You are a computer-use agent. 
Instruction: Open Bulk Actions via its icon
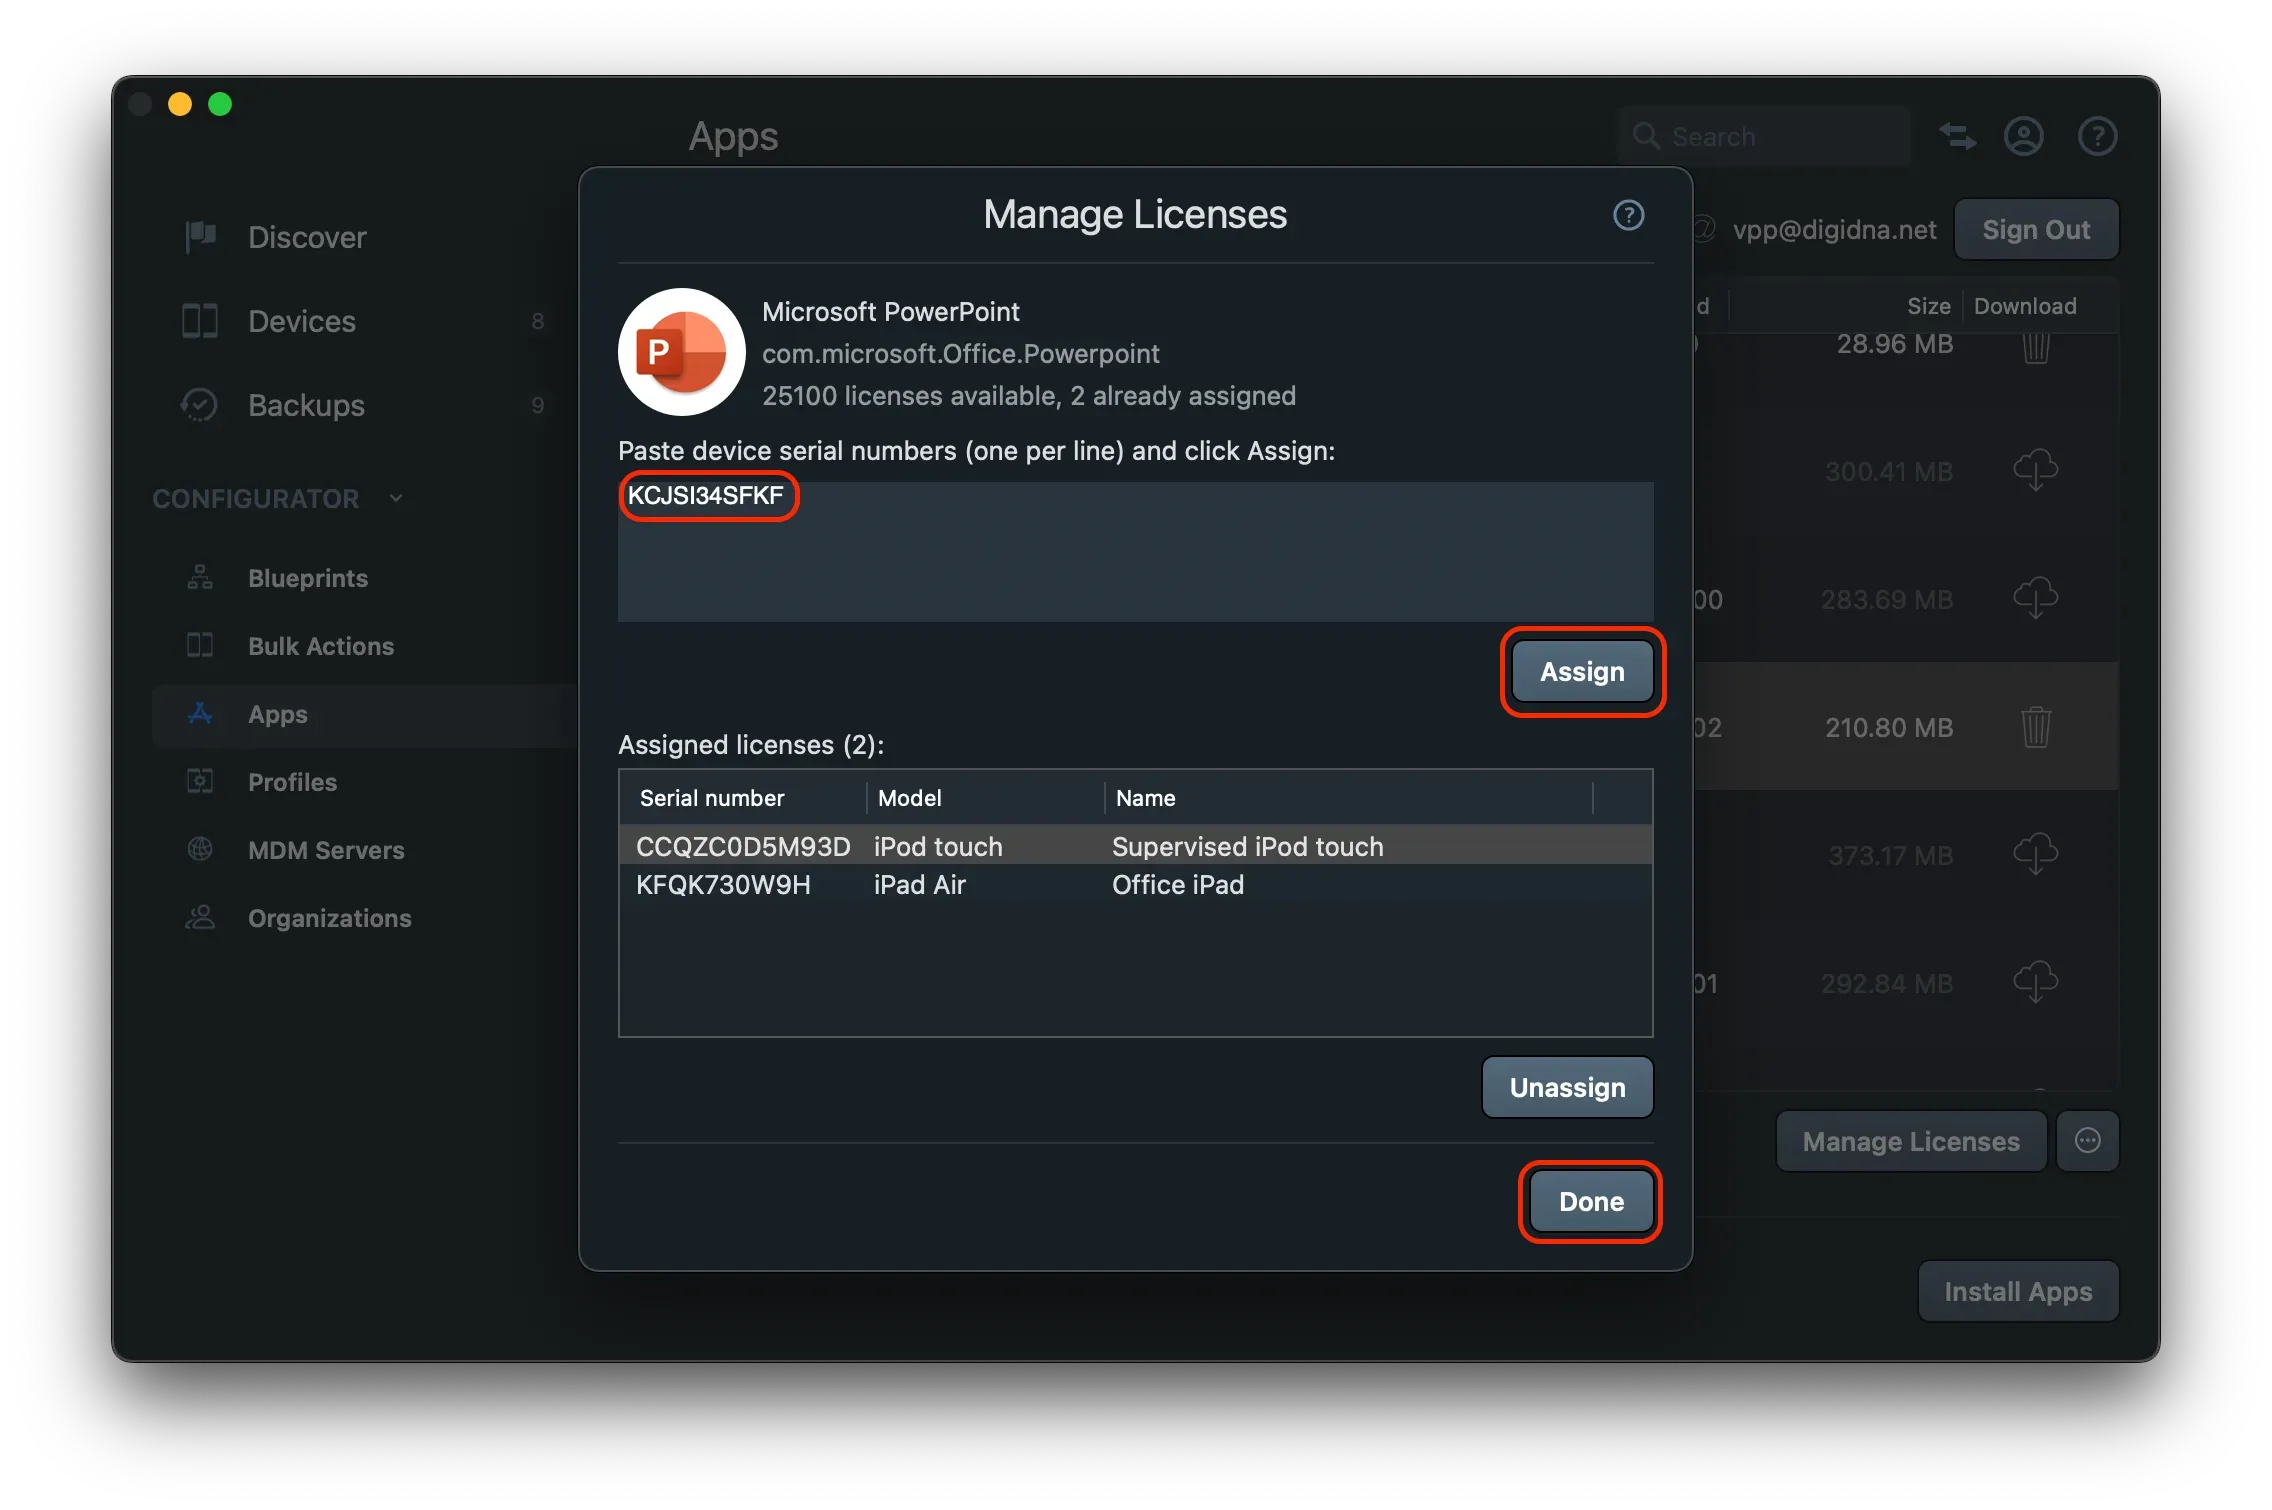pyautogui.click(x=200, y=646)
